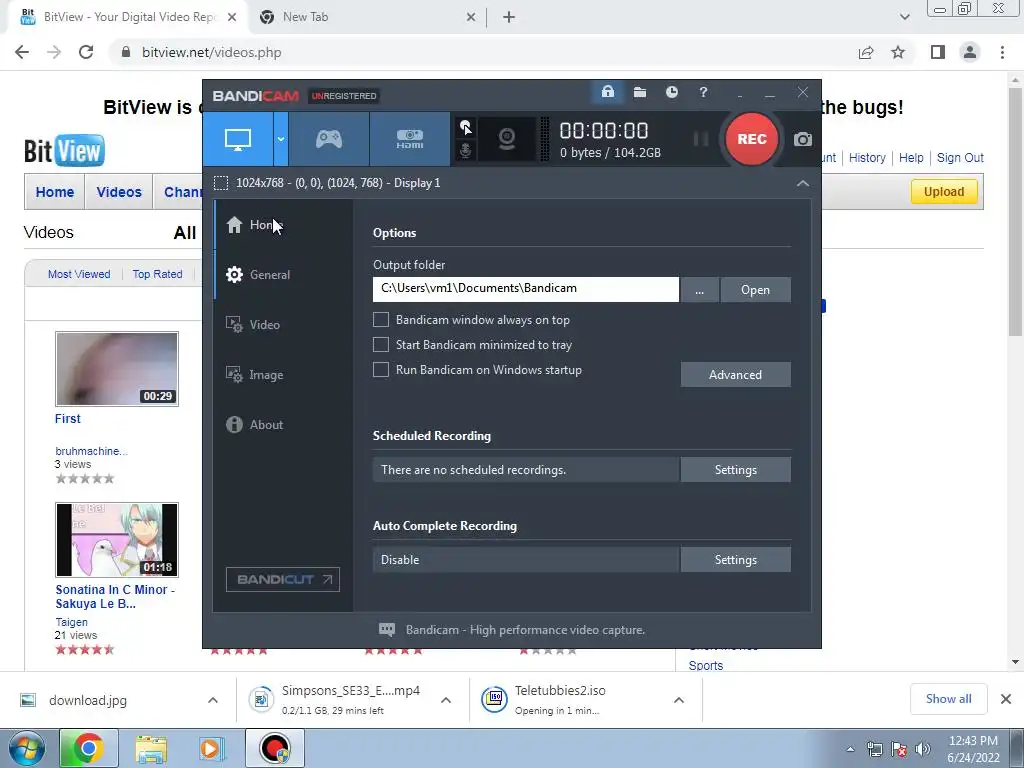Viewport: 1024px width, 768px height.
Task: Open Windows Start menu orb
Action: 27,748
